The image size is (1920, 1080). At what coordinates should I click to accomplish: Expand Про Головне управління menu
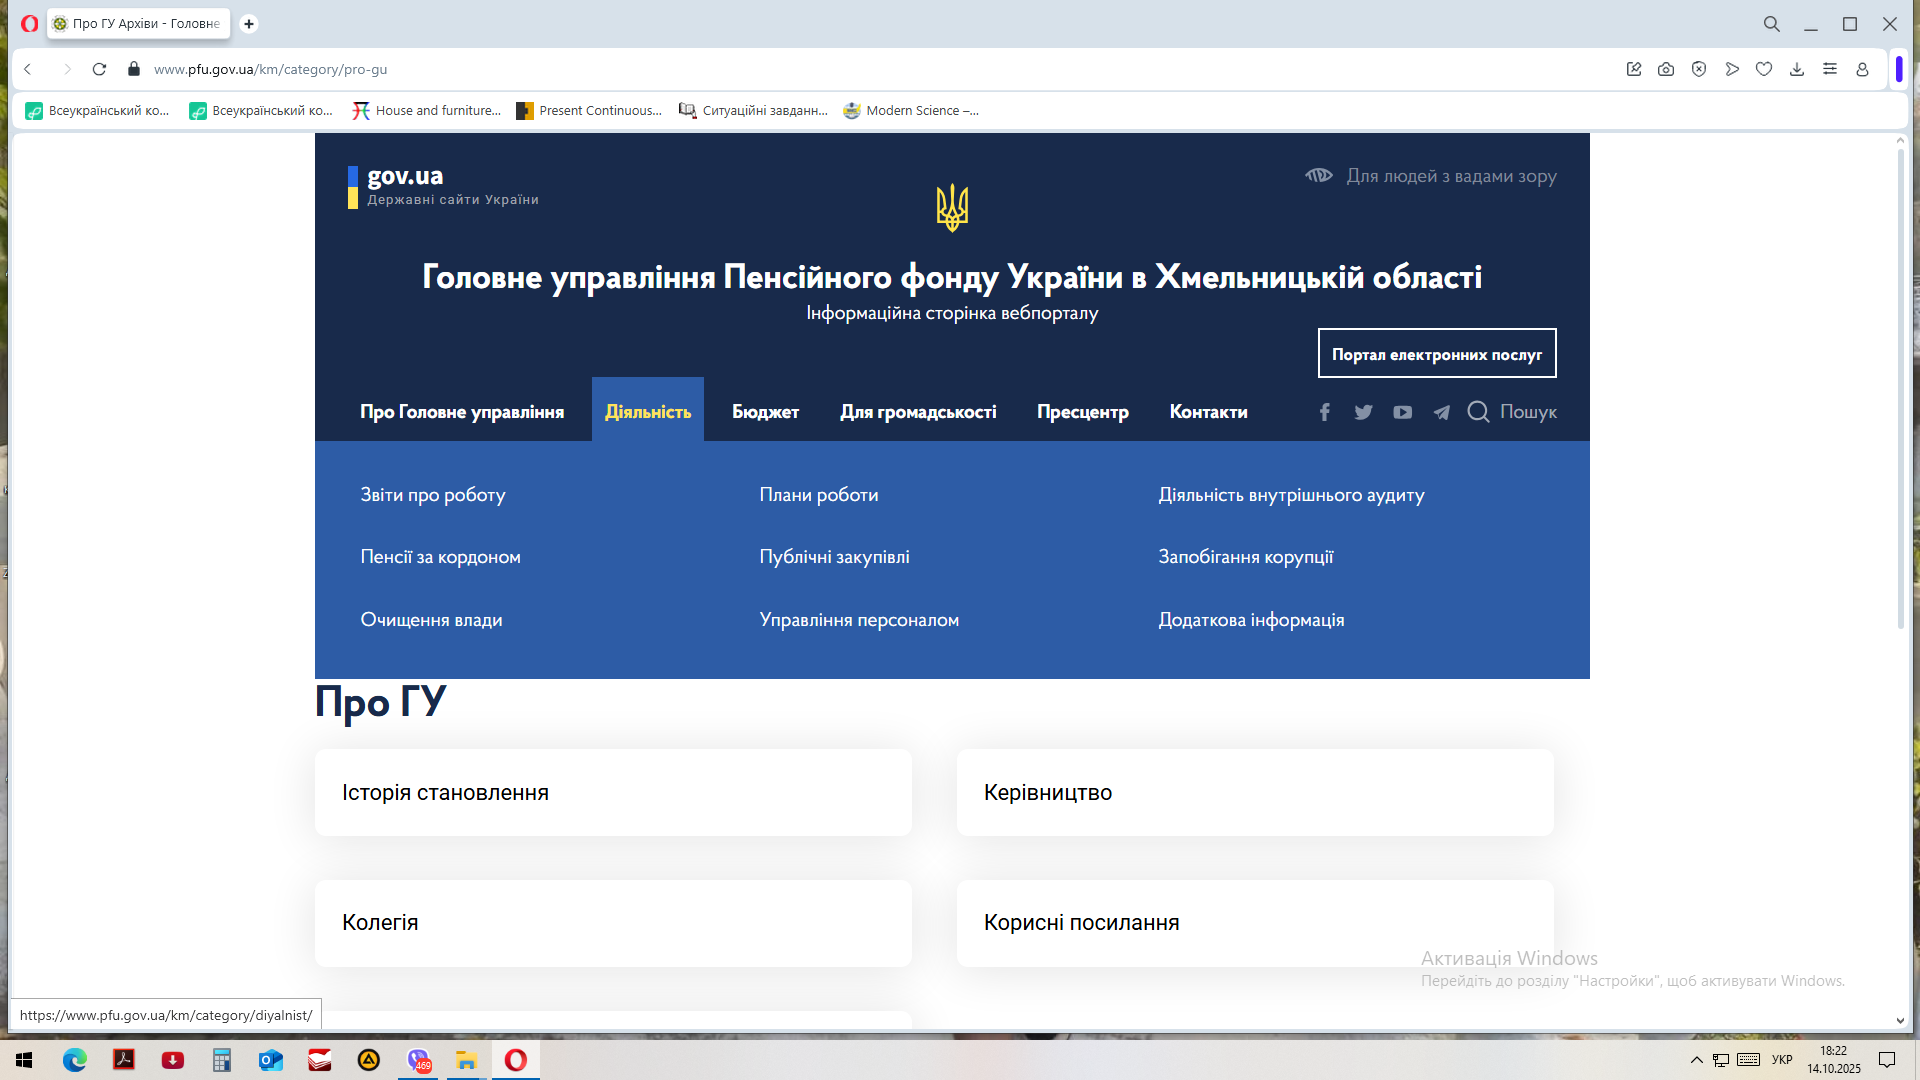click(x=462, y=412)
